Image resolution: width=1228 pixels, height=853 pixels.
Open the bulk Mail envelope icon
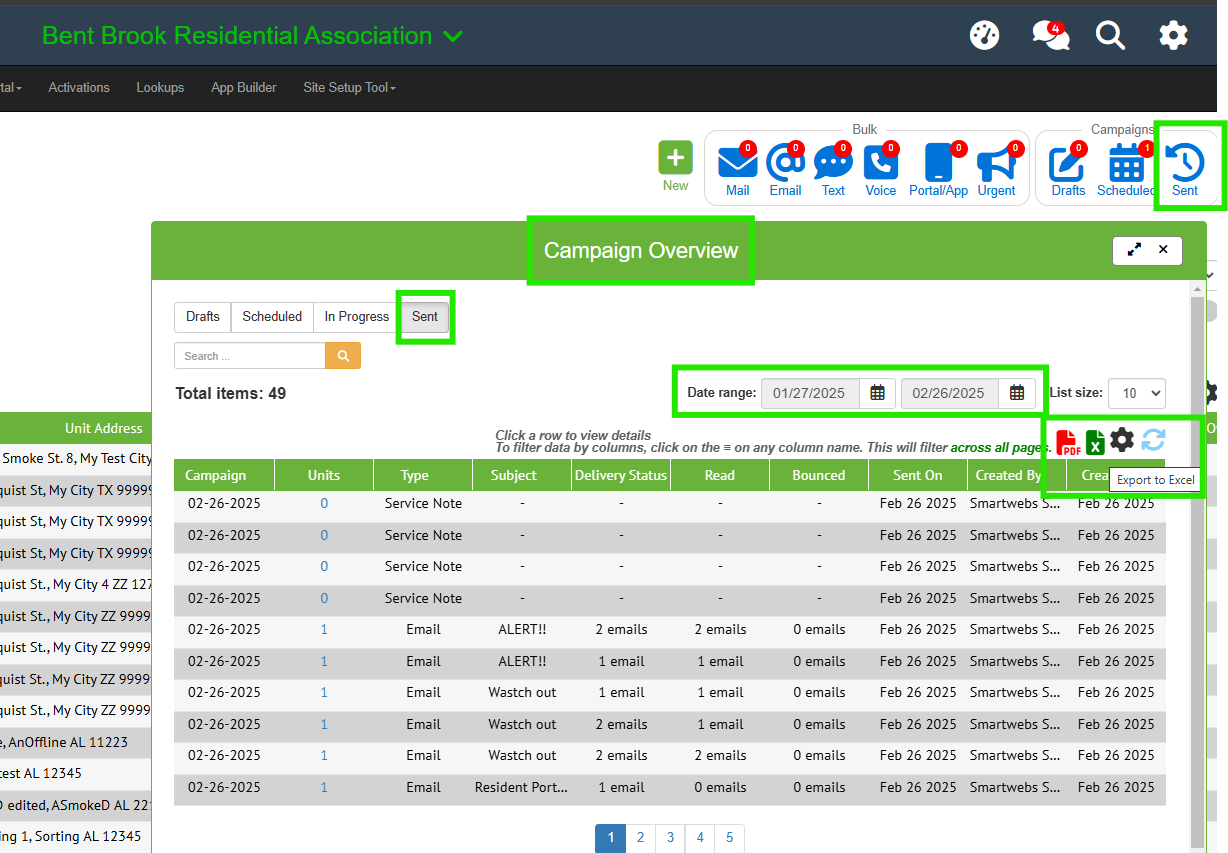pyautogui.click(x=737, y=163)
